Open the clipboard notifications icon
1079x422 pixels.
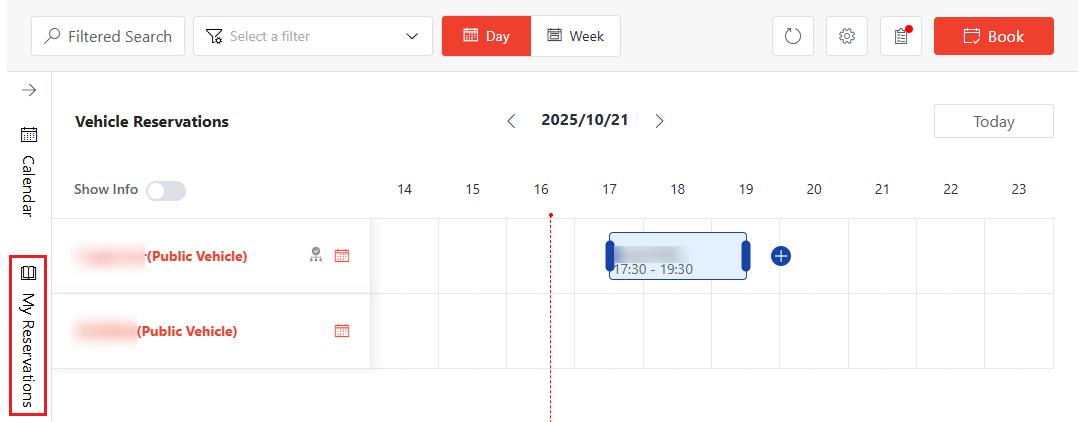coord(901,37)
